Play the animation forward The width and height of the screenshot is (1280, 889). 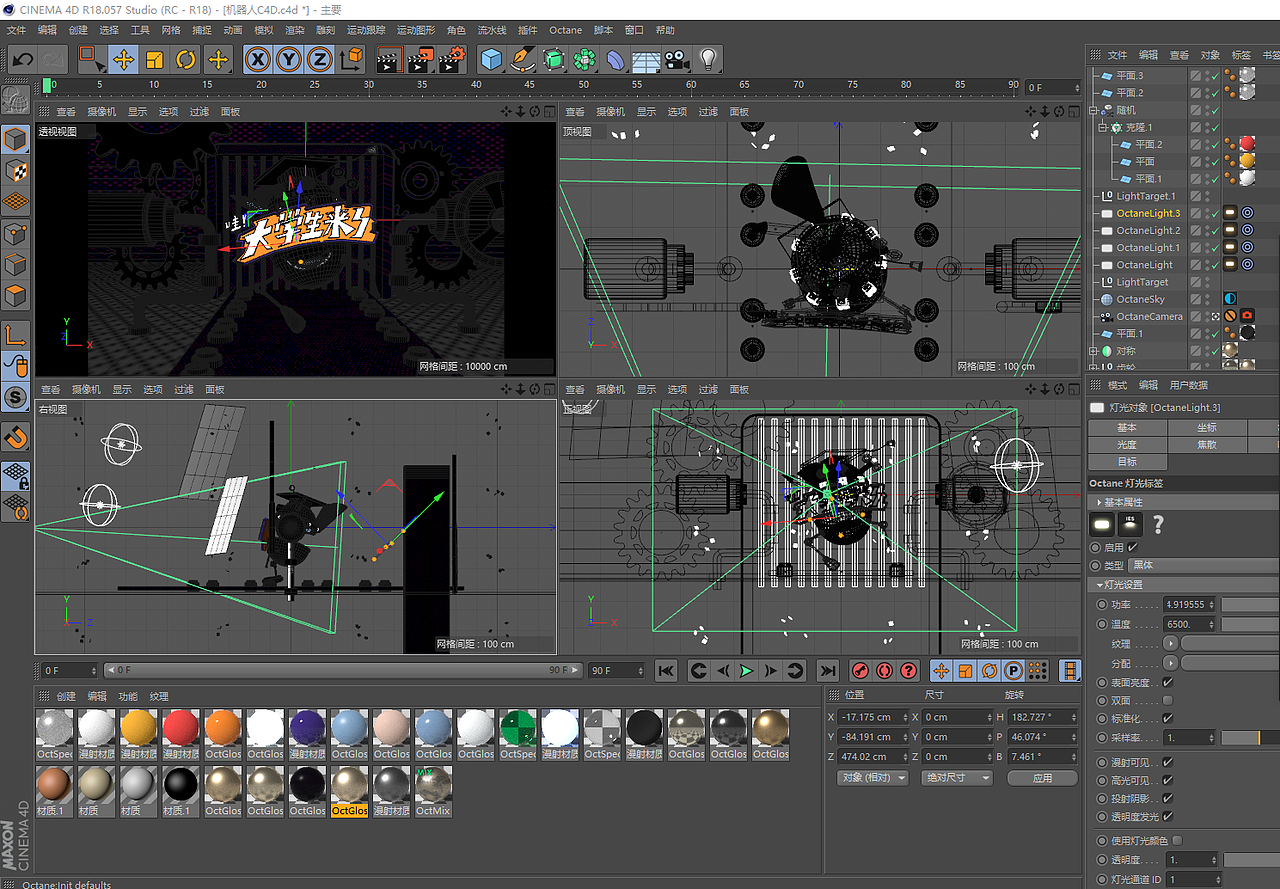pos(747,670)
